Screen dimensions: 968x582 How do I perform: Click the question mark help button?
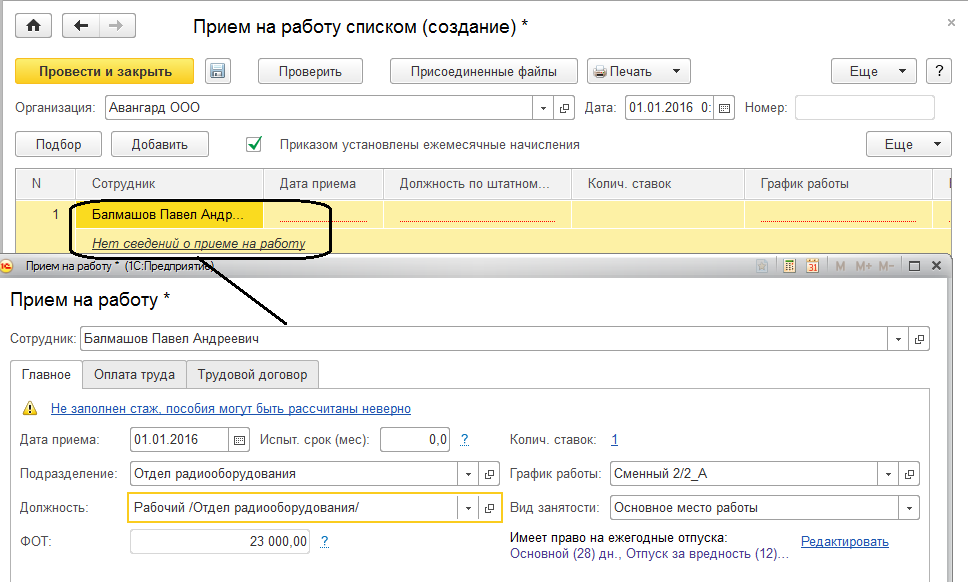(938, 71)
